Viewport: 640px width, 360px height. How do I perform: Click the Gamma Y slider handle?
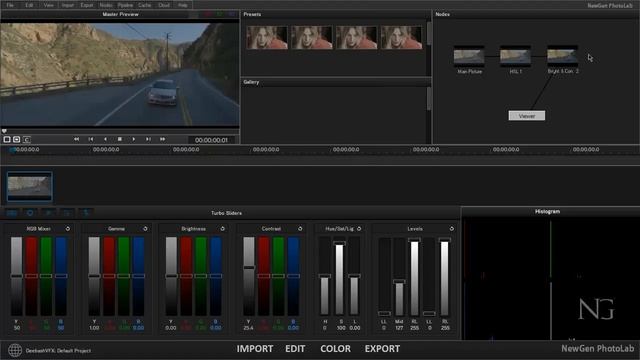click(x=94, y=276)
